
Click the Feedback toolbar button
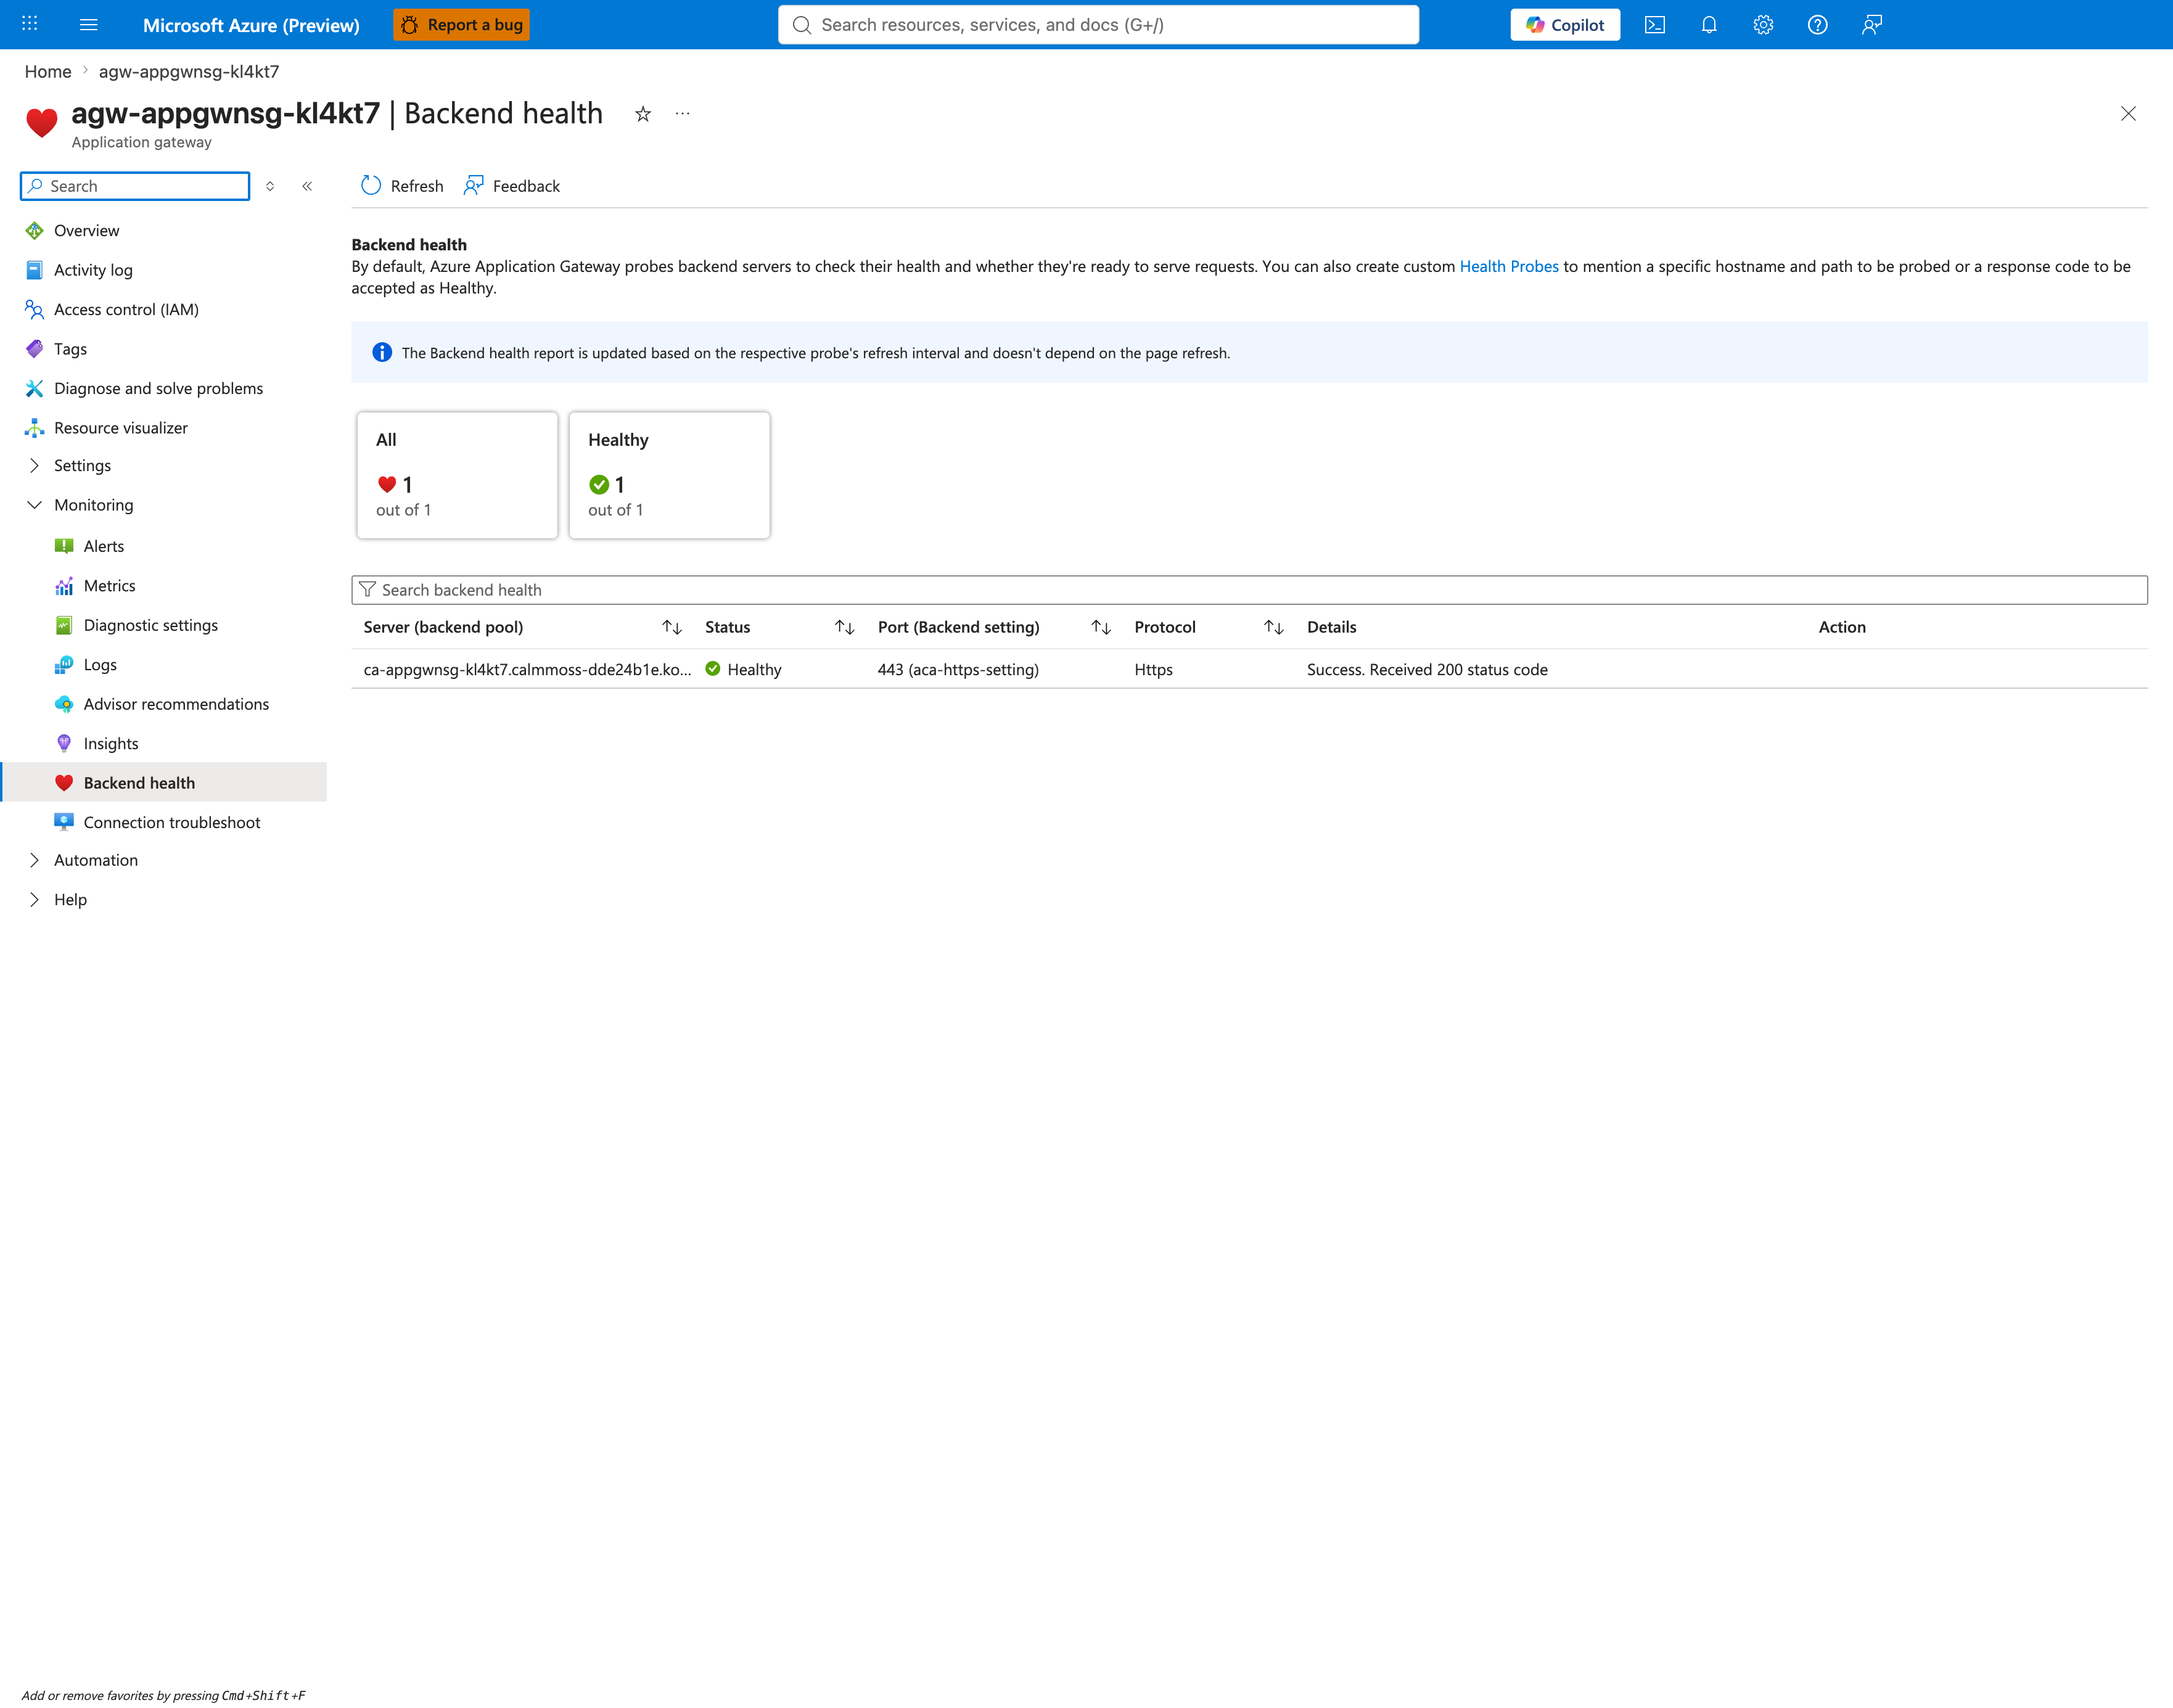coord(512,186)
